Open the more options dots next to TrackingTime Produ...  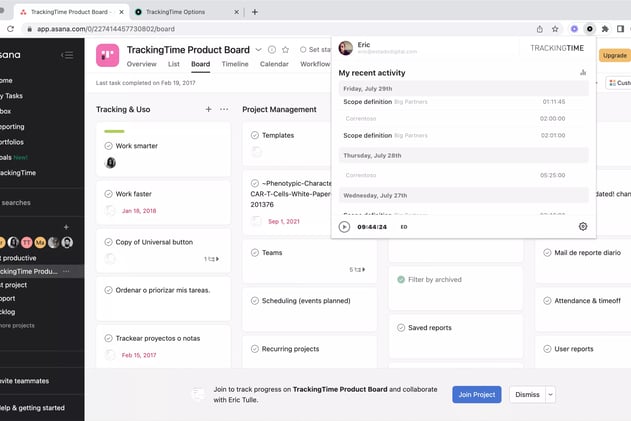coord(66,271)
